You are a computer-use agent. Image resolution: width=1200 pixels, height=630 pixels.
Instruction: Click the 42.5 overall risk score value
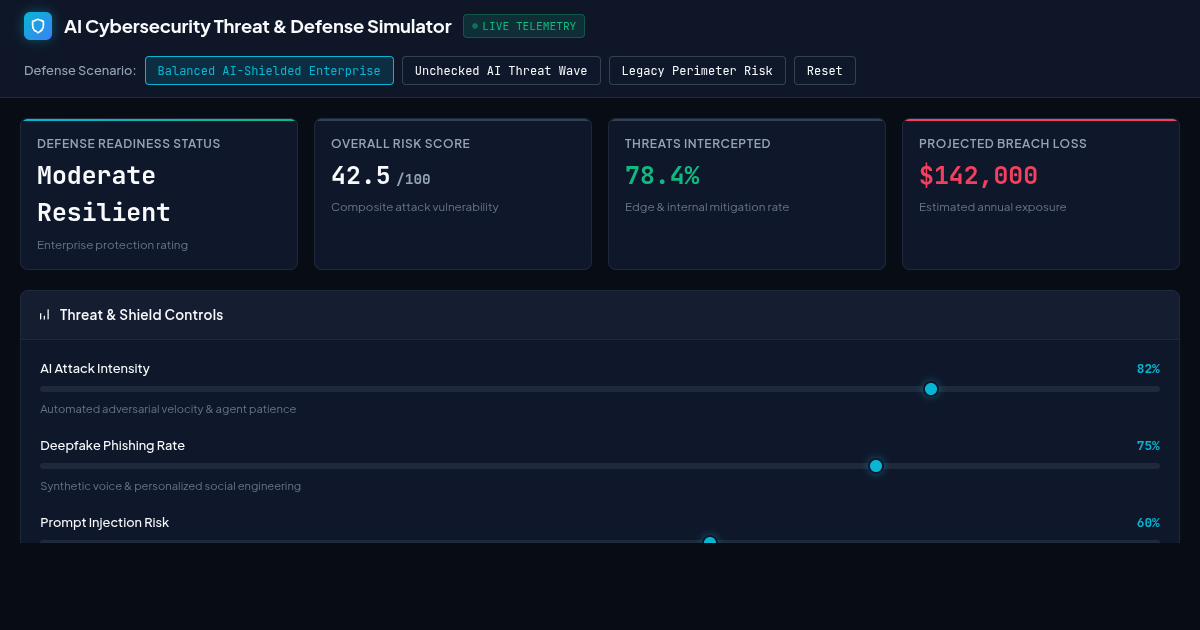(361, 176)
